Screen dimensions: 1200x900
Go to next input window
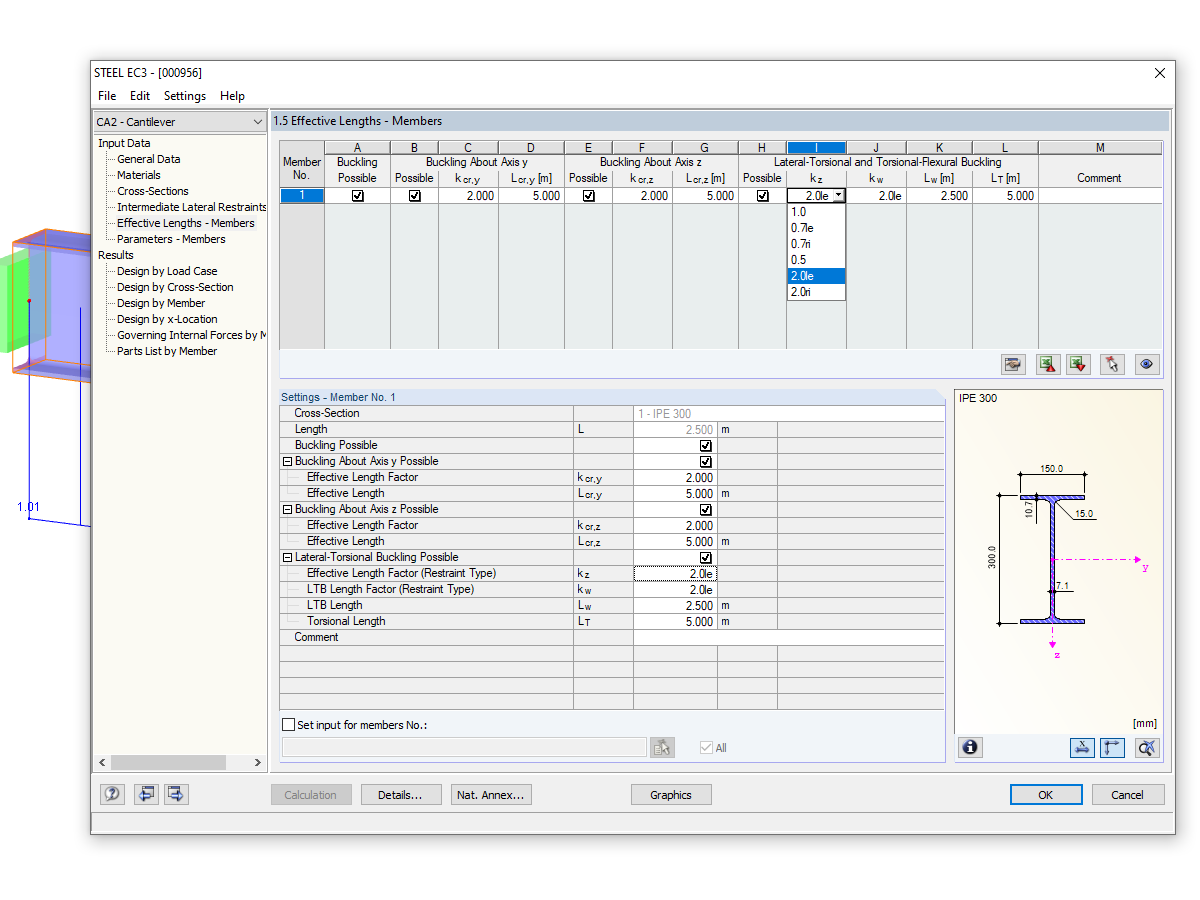pyautogui.click(x=175, y=793)
